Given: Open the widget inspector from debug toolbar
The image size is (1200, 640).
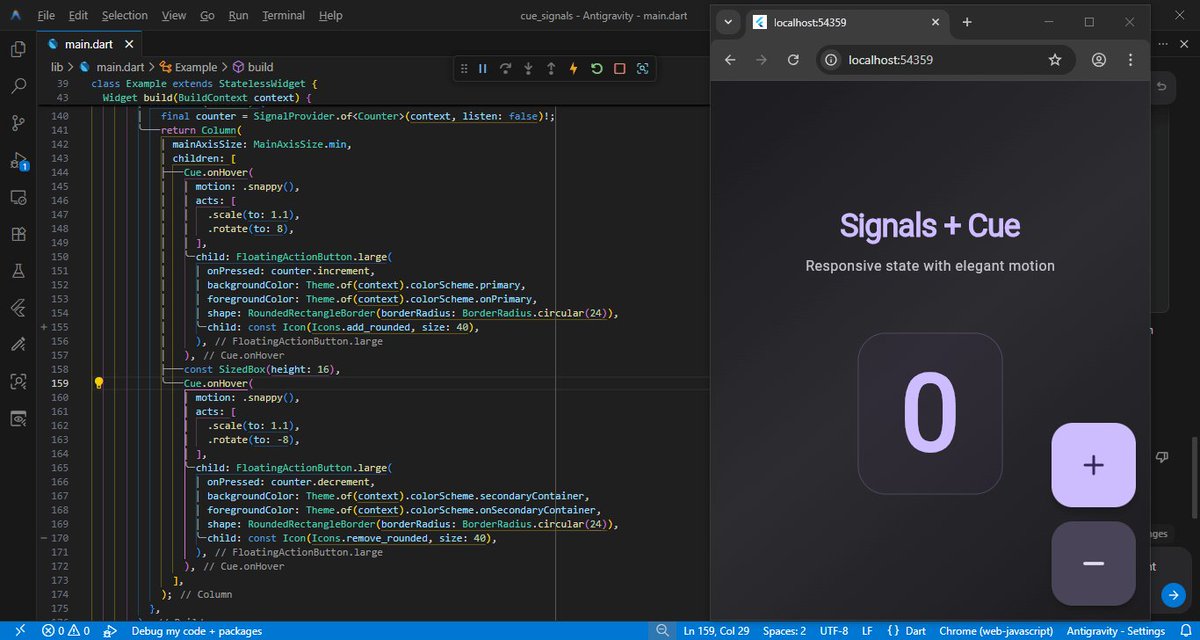Looking at the screenshot, I should 642,69.
